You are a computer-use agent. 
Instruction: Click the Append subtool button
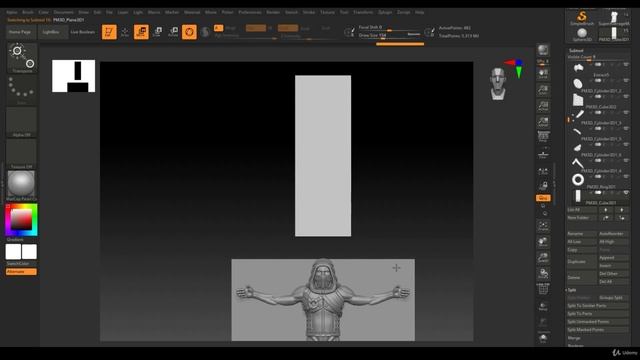coord(613,258)
